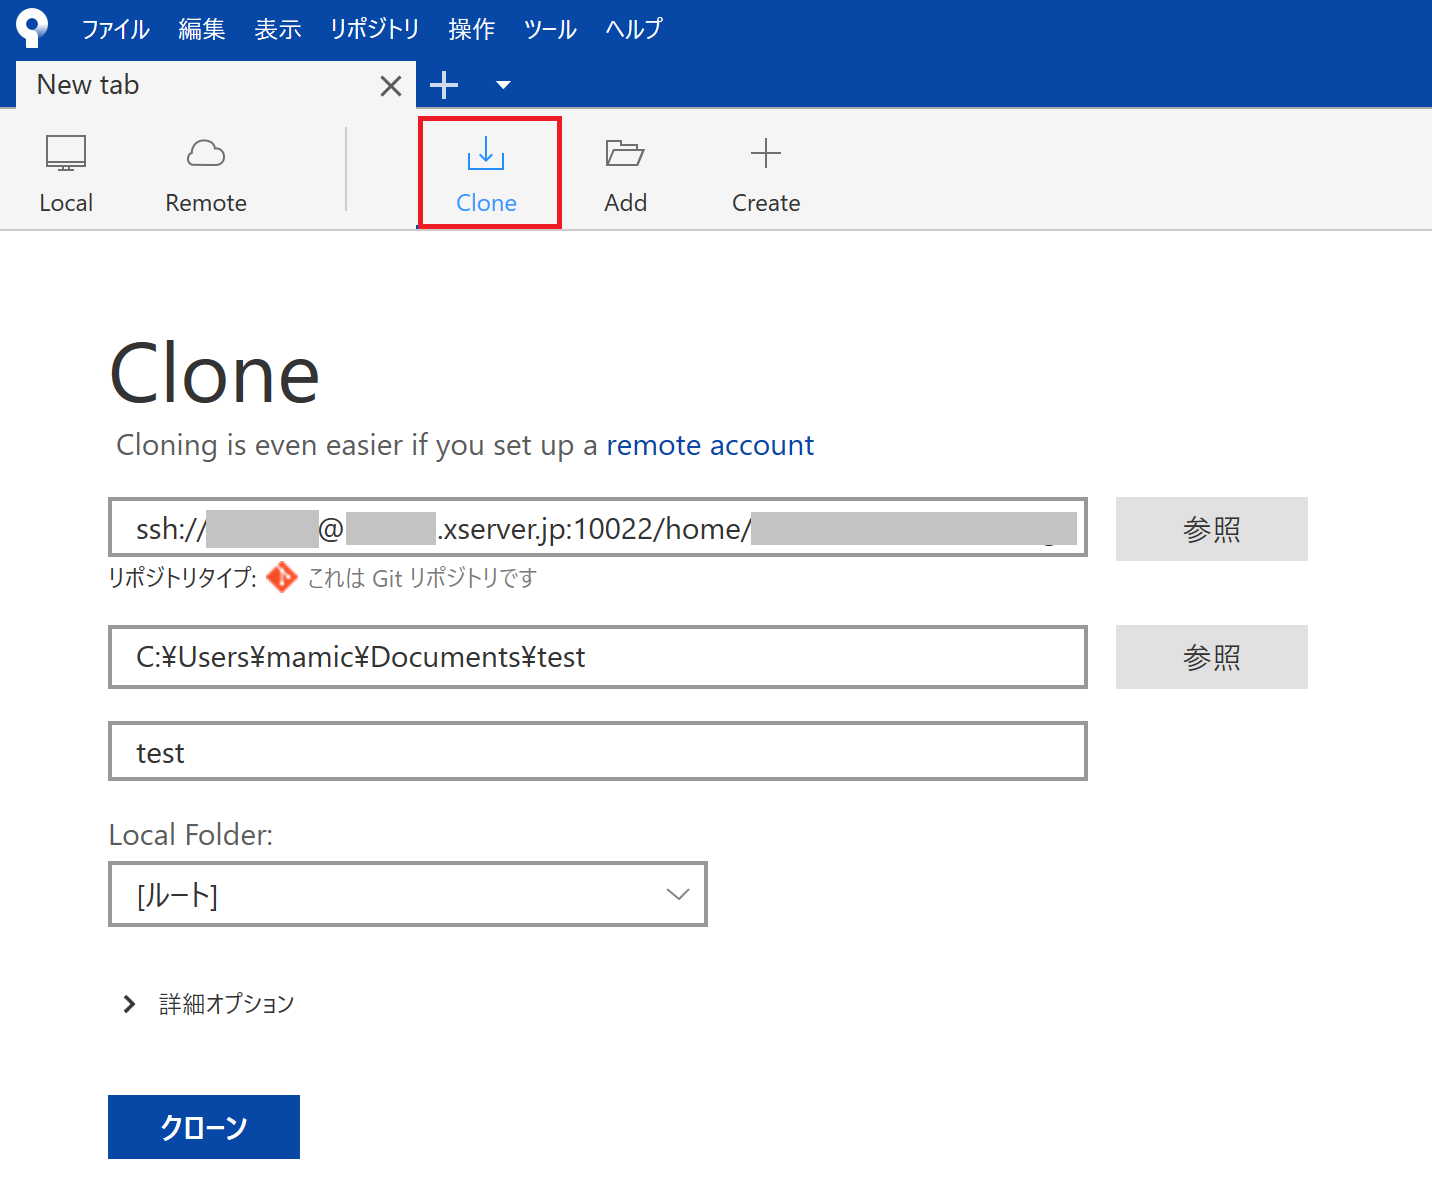Click the ssh source URL input field

tap(597, 527)
